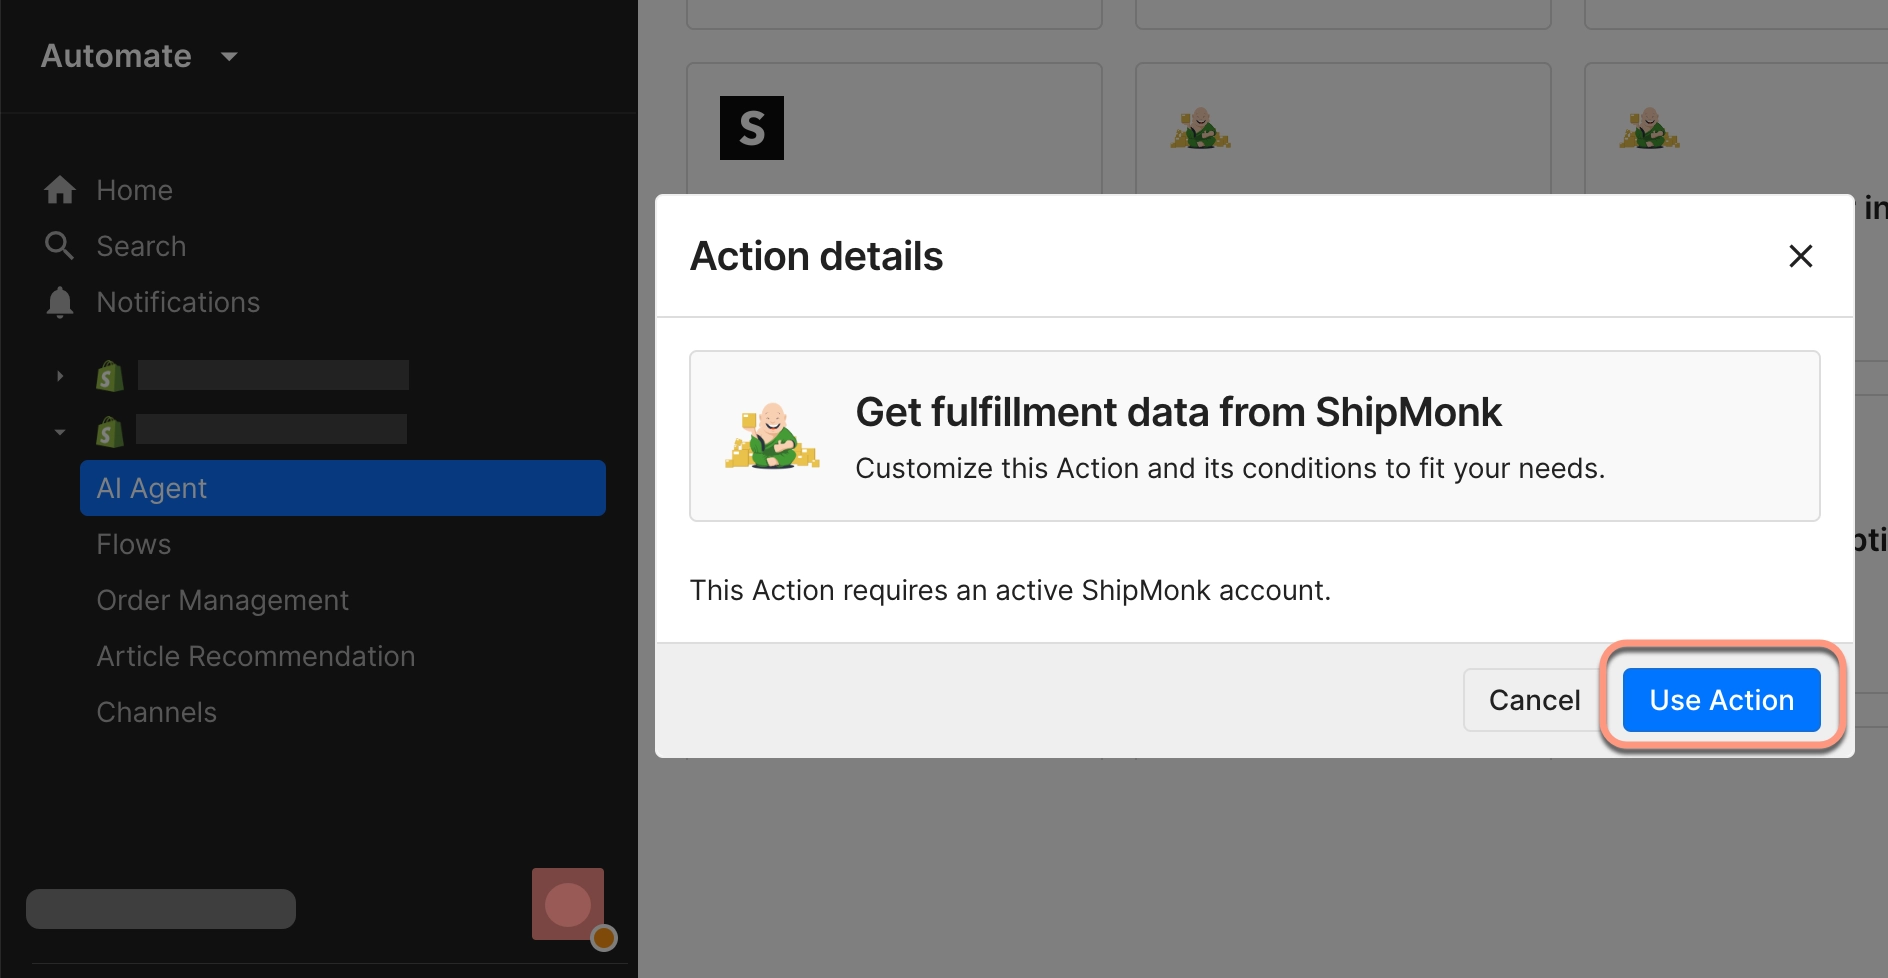The width and height of the screenshot is (1888, 978).
Task: Open Channels from the sidebar
Action: 156,711
